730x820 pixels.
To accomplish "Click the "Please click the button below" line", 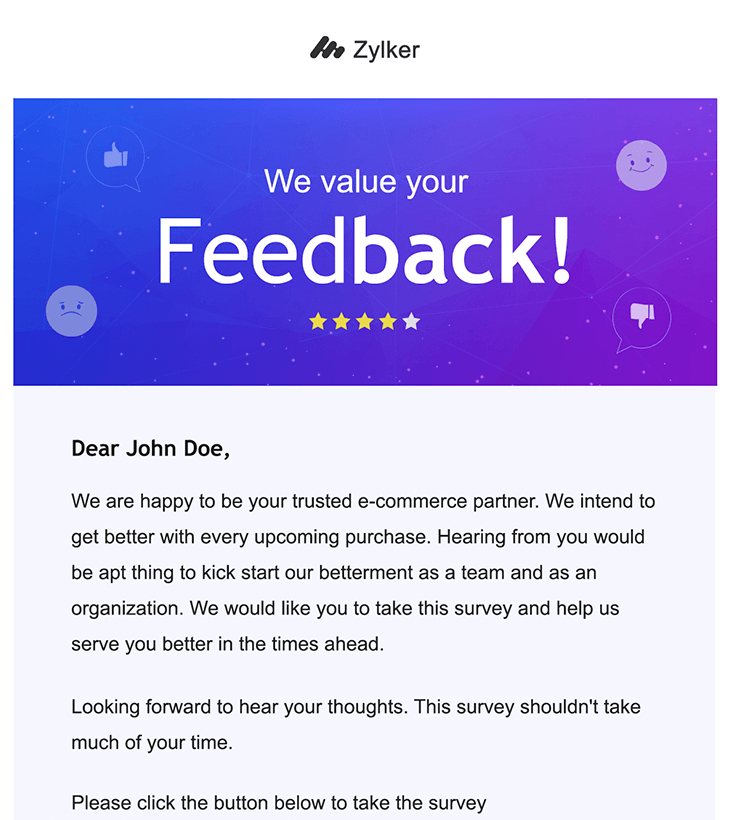I will click(279, 803).
